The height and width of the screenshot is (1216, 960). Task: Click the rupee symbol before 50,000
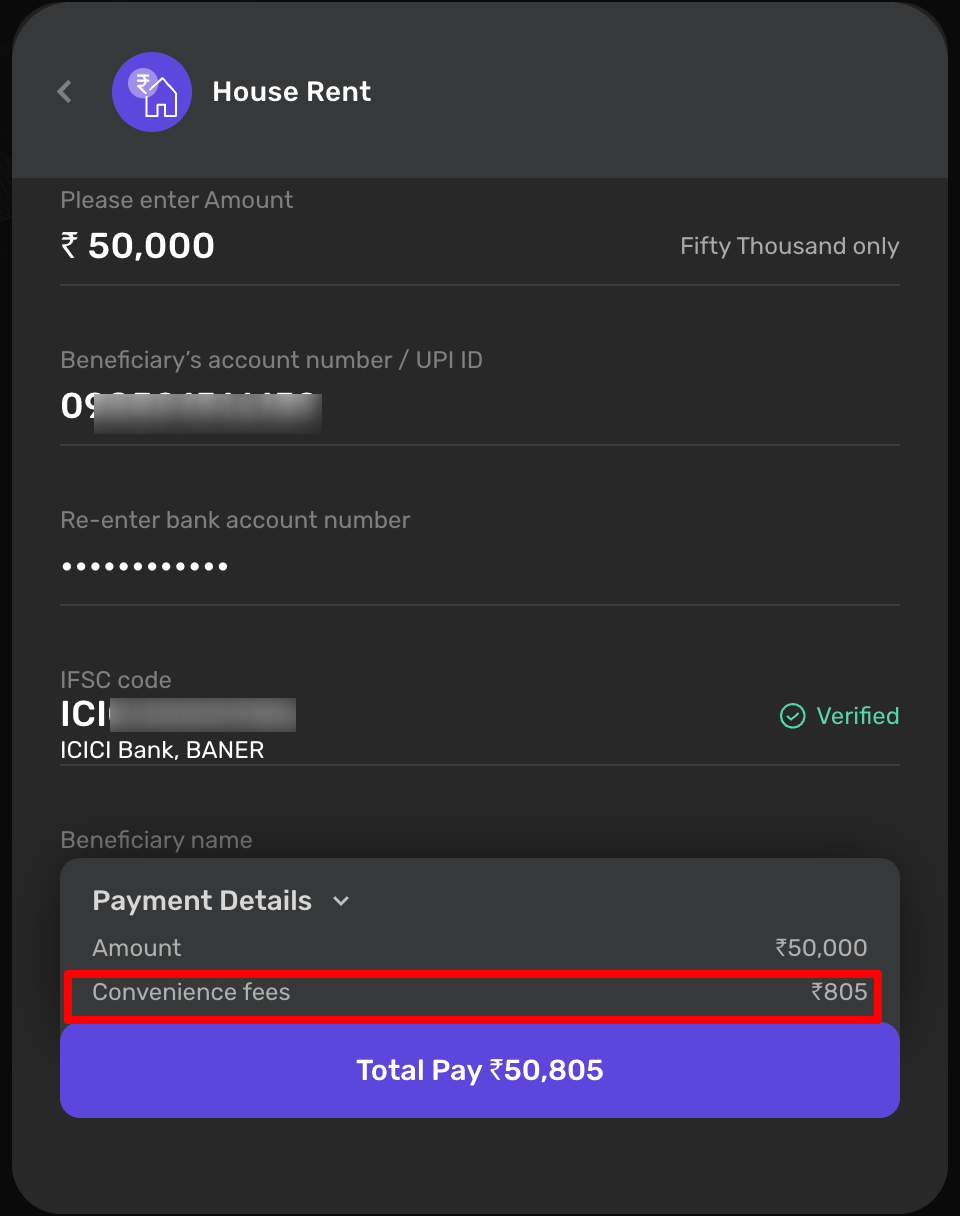click(x=69, y=245)
